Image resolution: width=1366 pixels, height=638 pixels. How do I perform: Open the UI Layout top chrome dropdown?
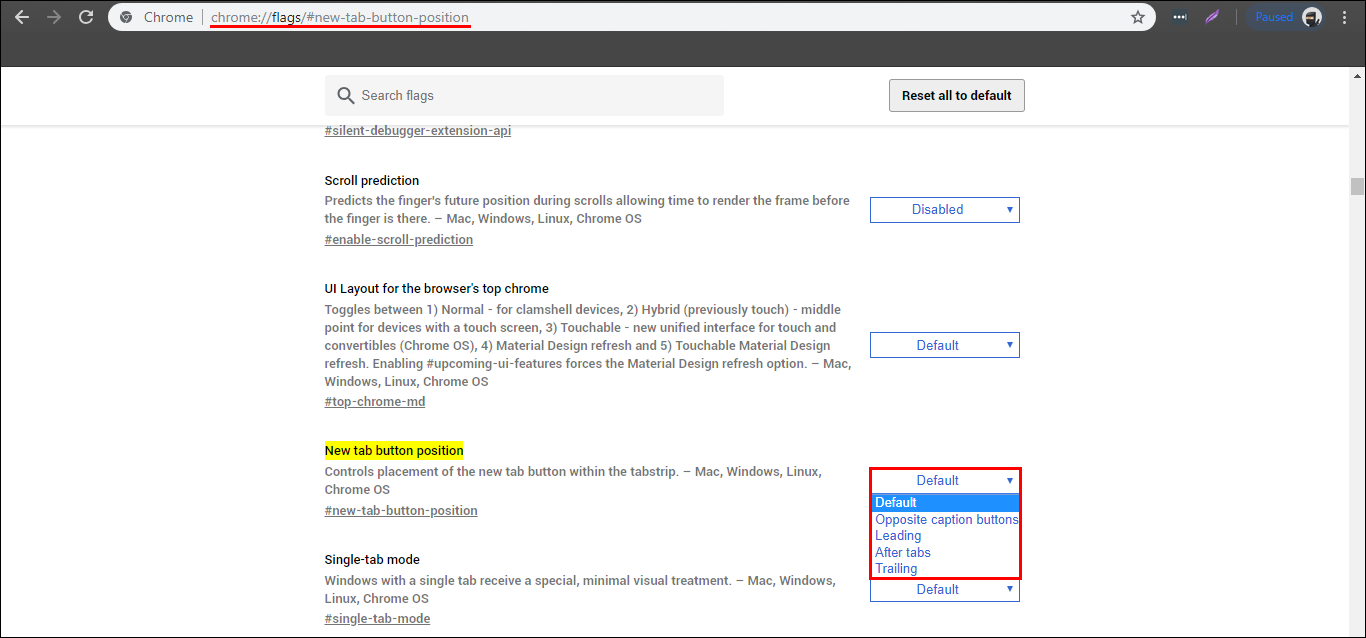tap(945, 345)
